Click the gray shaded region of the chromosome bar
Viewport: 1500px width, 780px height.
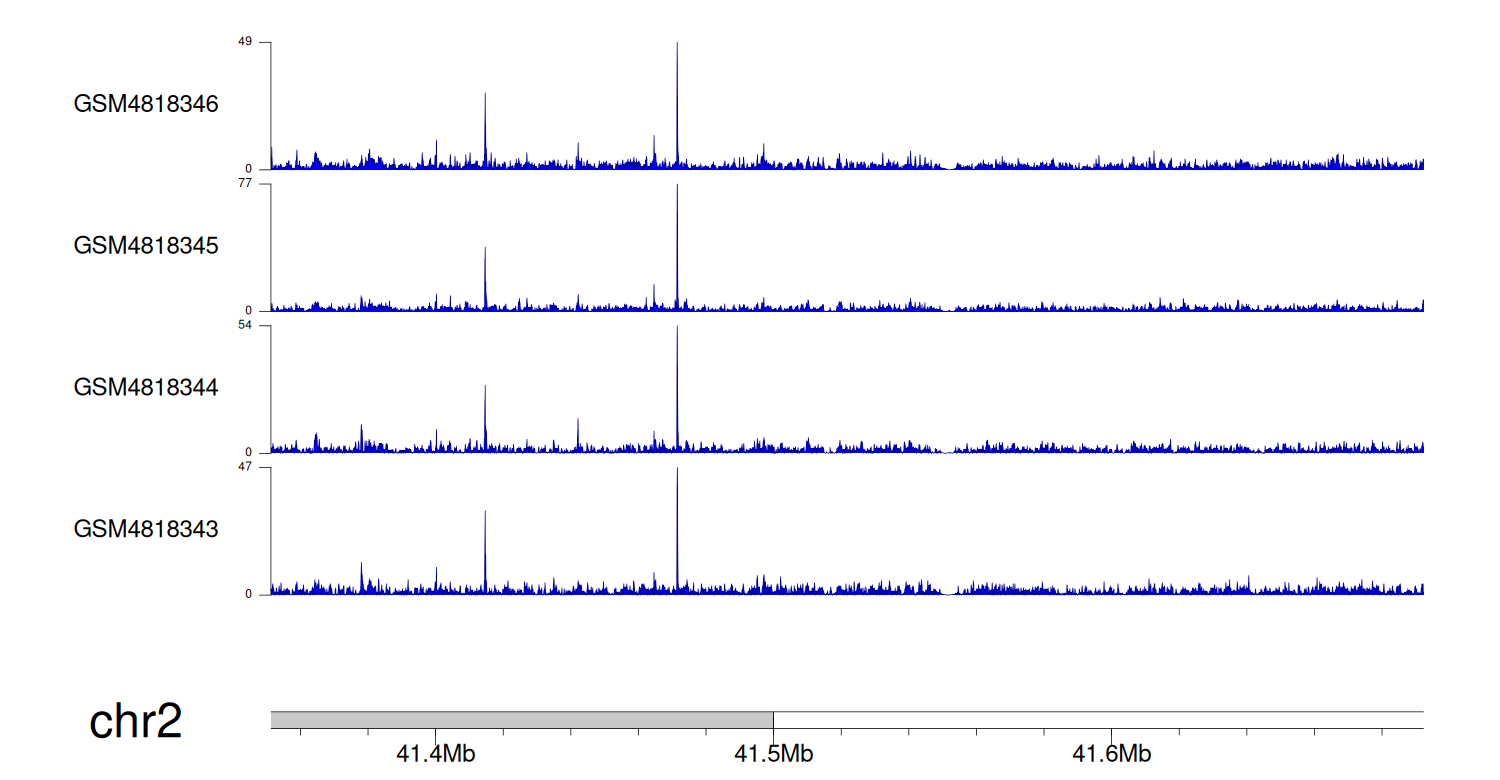521,720
